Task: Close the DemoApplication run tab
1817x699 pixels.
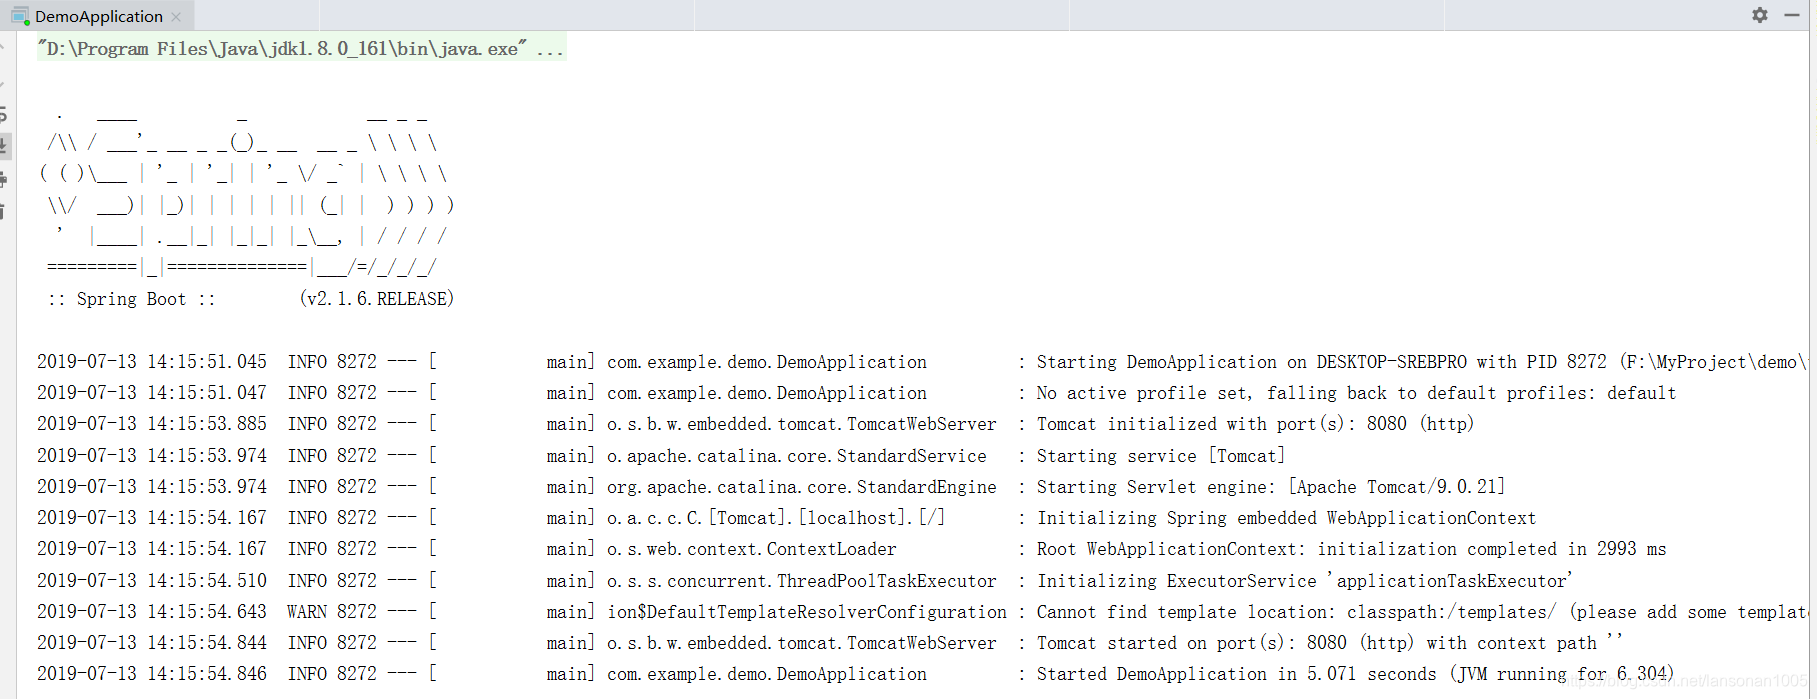Action: tap(177, 17)
